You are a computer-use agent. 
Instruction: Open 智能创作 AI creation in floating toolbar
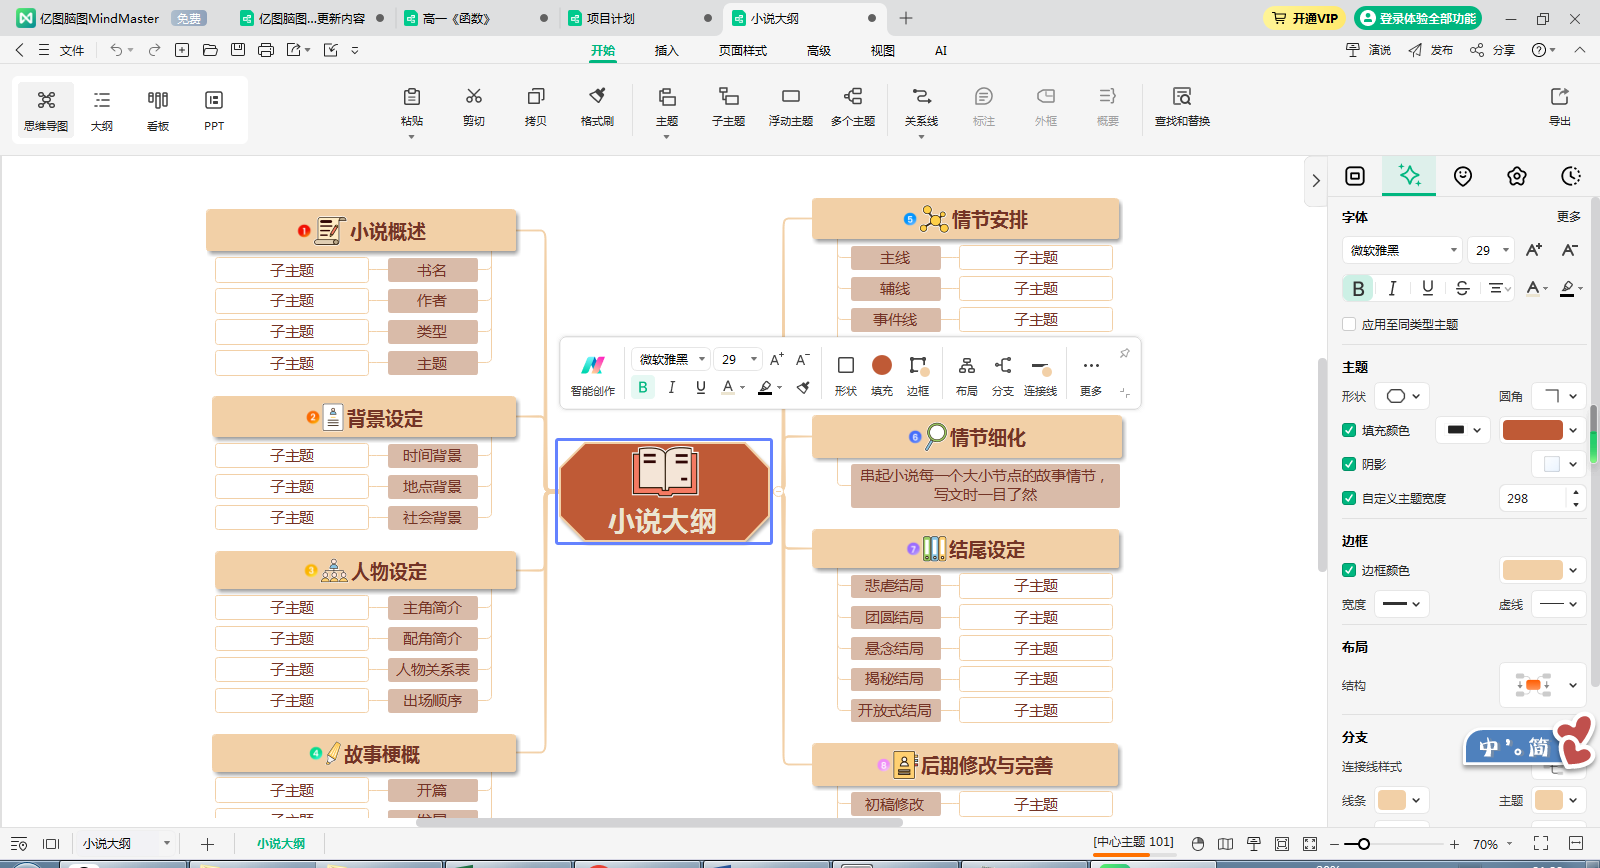[593, 375]
